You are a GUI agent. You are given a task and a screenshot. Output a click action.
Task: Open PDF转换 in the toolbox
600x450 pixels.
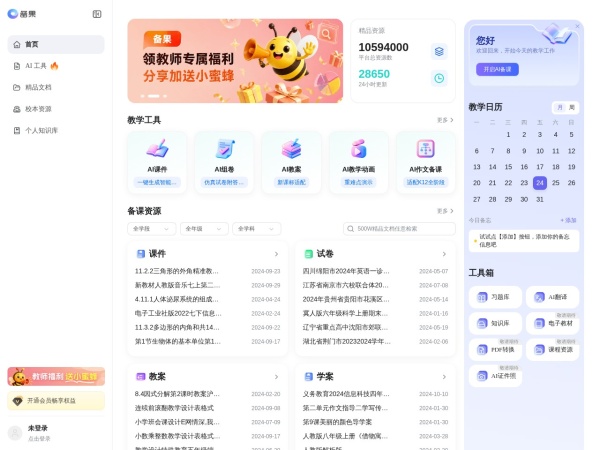click(x=495, y=350)
